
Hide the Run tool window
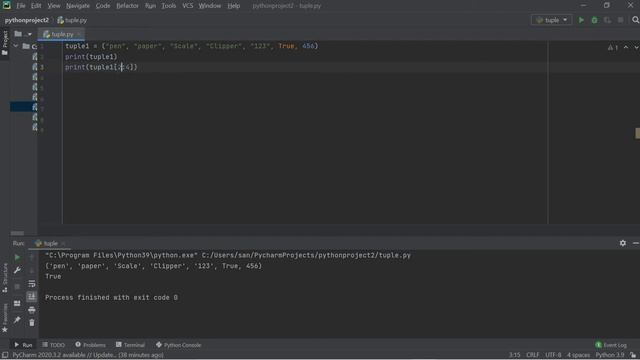point(636,243)
